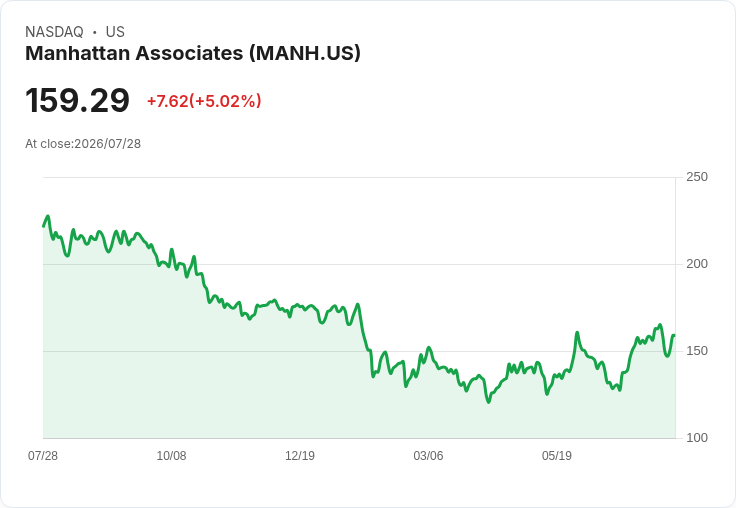The width and height of the screenshot is (736, 508).
Task: Click the 07/28 x-axis date label
Action: [x=43, y=455]
